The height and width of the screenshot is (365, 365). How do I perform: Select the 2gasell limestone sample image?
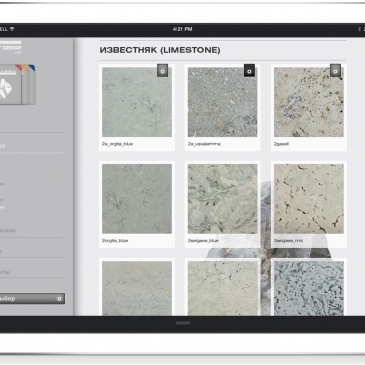tap(309, 102)
